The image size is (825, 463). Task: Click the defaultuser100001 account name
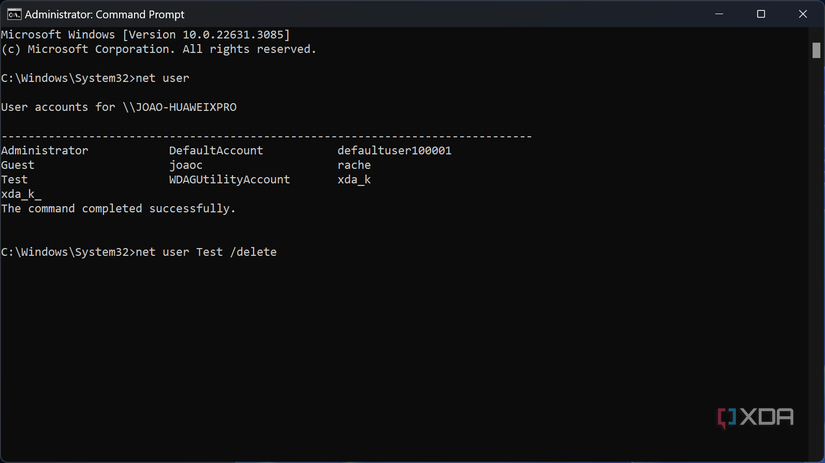[x=394, y=151]
